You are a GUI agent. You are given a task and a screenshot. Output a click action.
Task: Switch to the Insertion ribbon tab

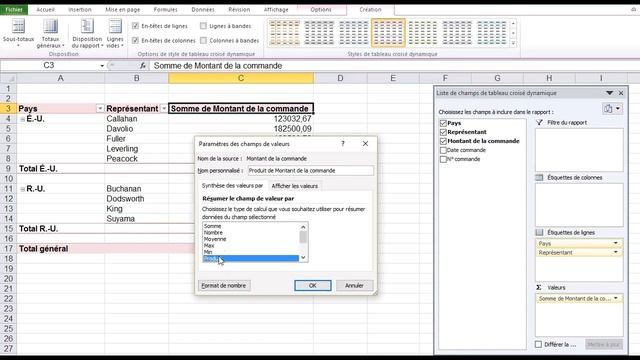coord(80,9)
